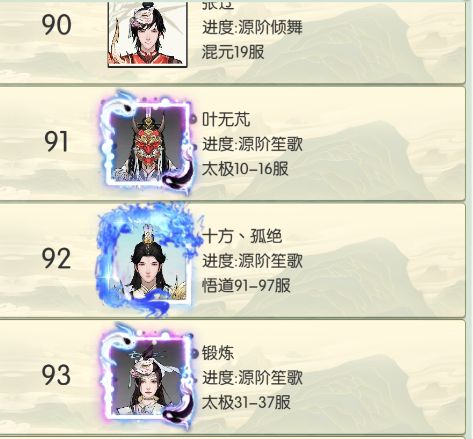Open the rank 90 player's red-robed avatar
473x439 pixels.
click(x=147, y=33)
